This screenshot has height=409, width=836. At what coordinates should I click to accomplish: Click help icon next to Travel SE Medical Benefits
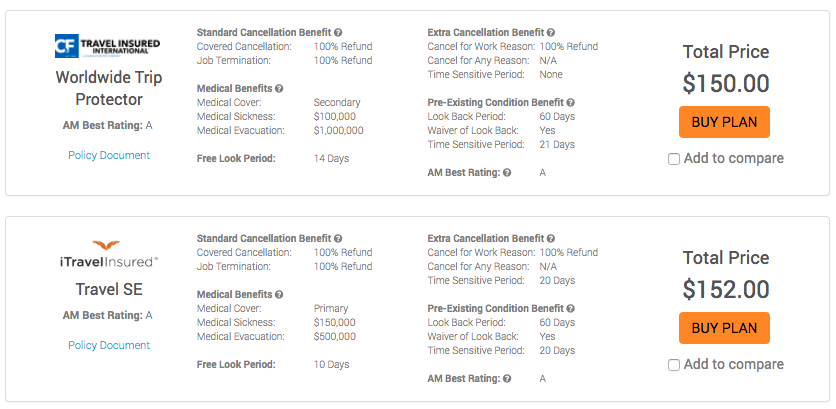tap(279, 294)
